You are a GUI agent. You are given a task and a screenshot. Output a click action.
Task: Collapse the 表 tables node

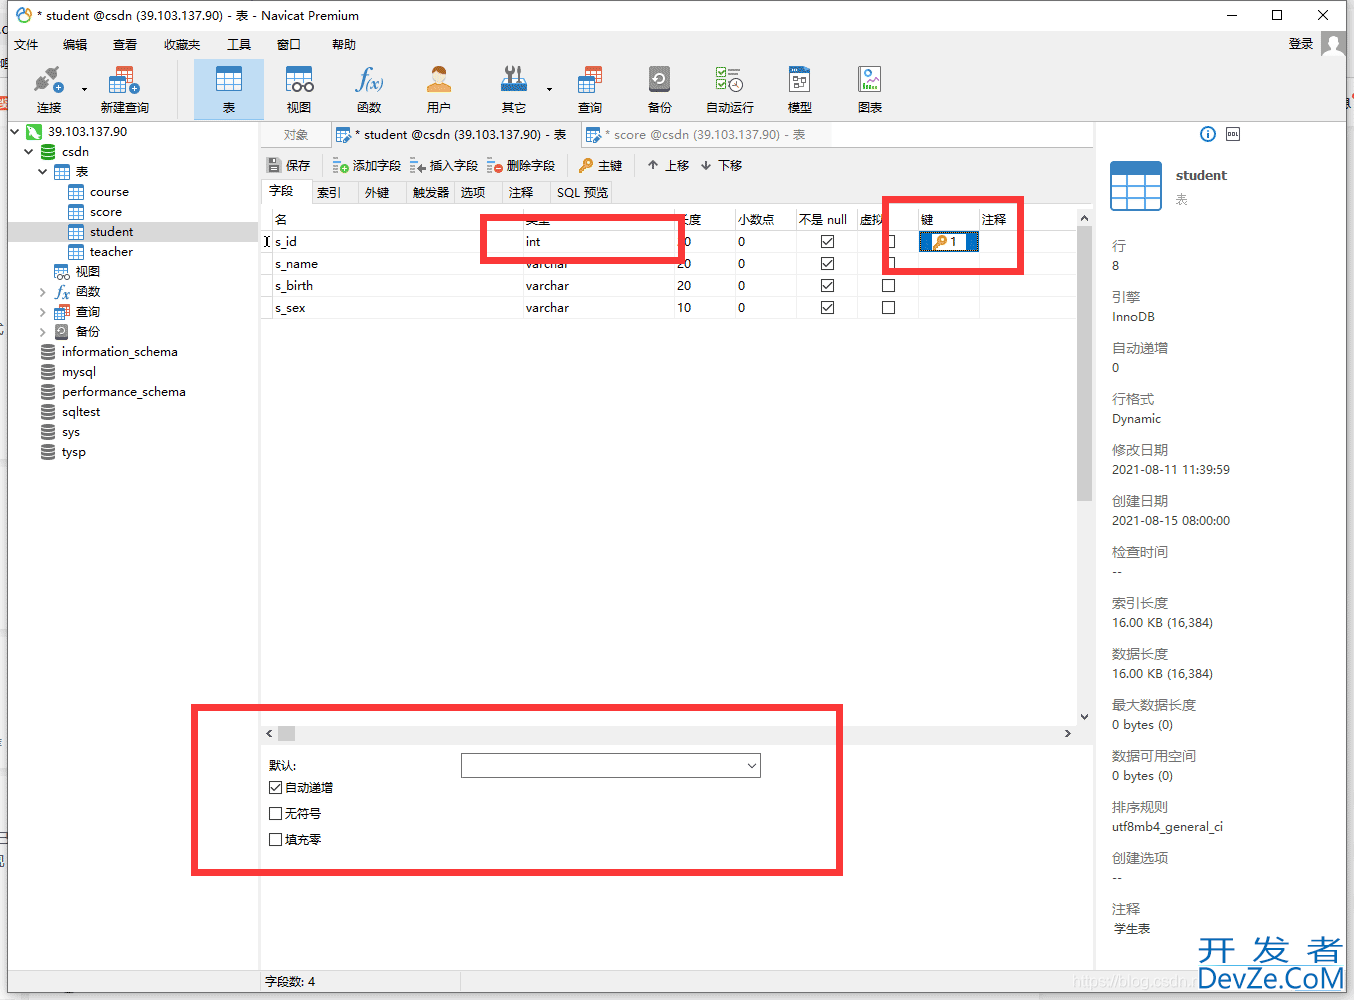point(42,171)
